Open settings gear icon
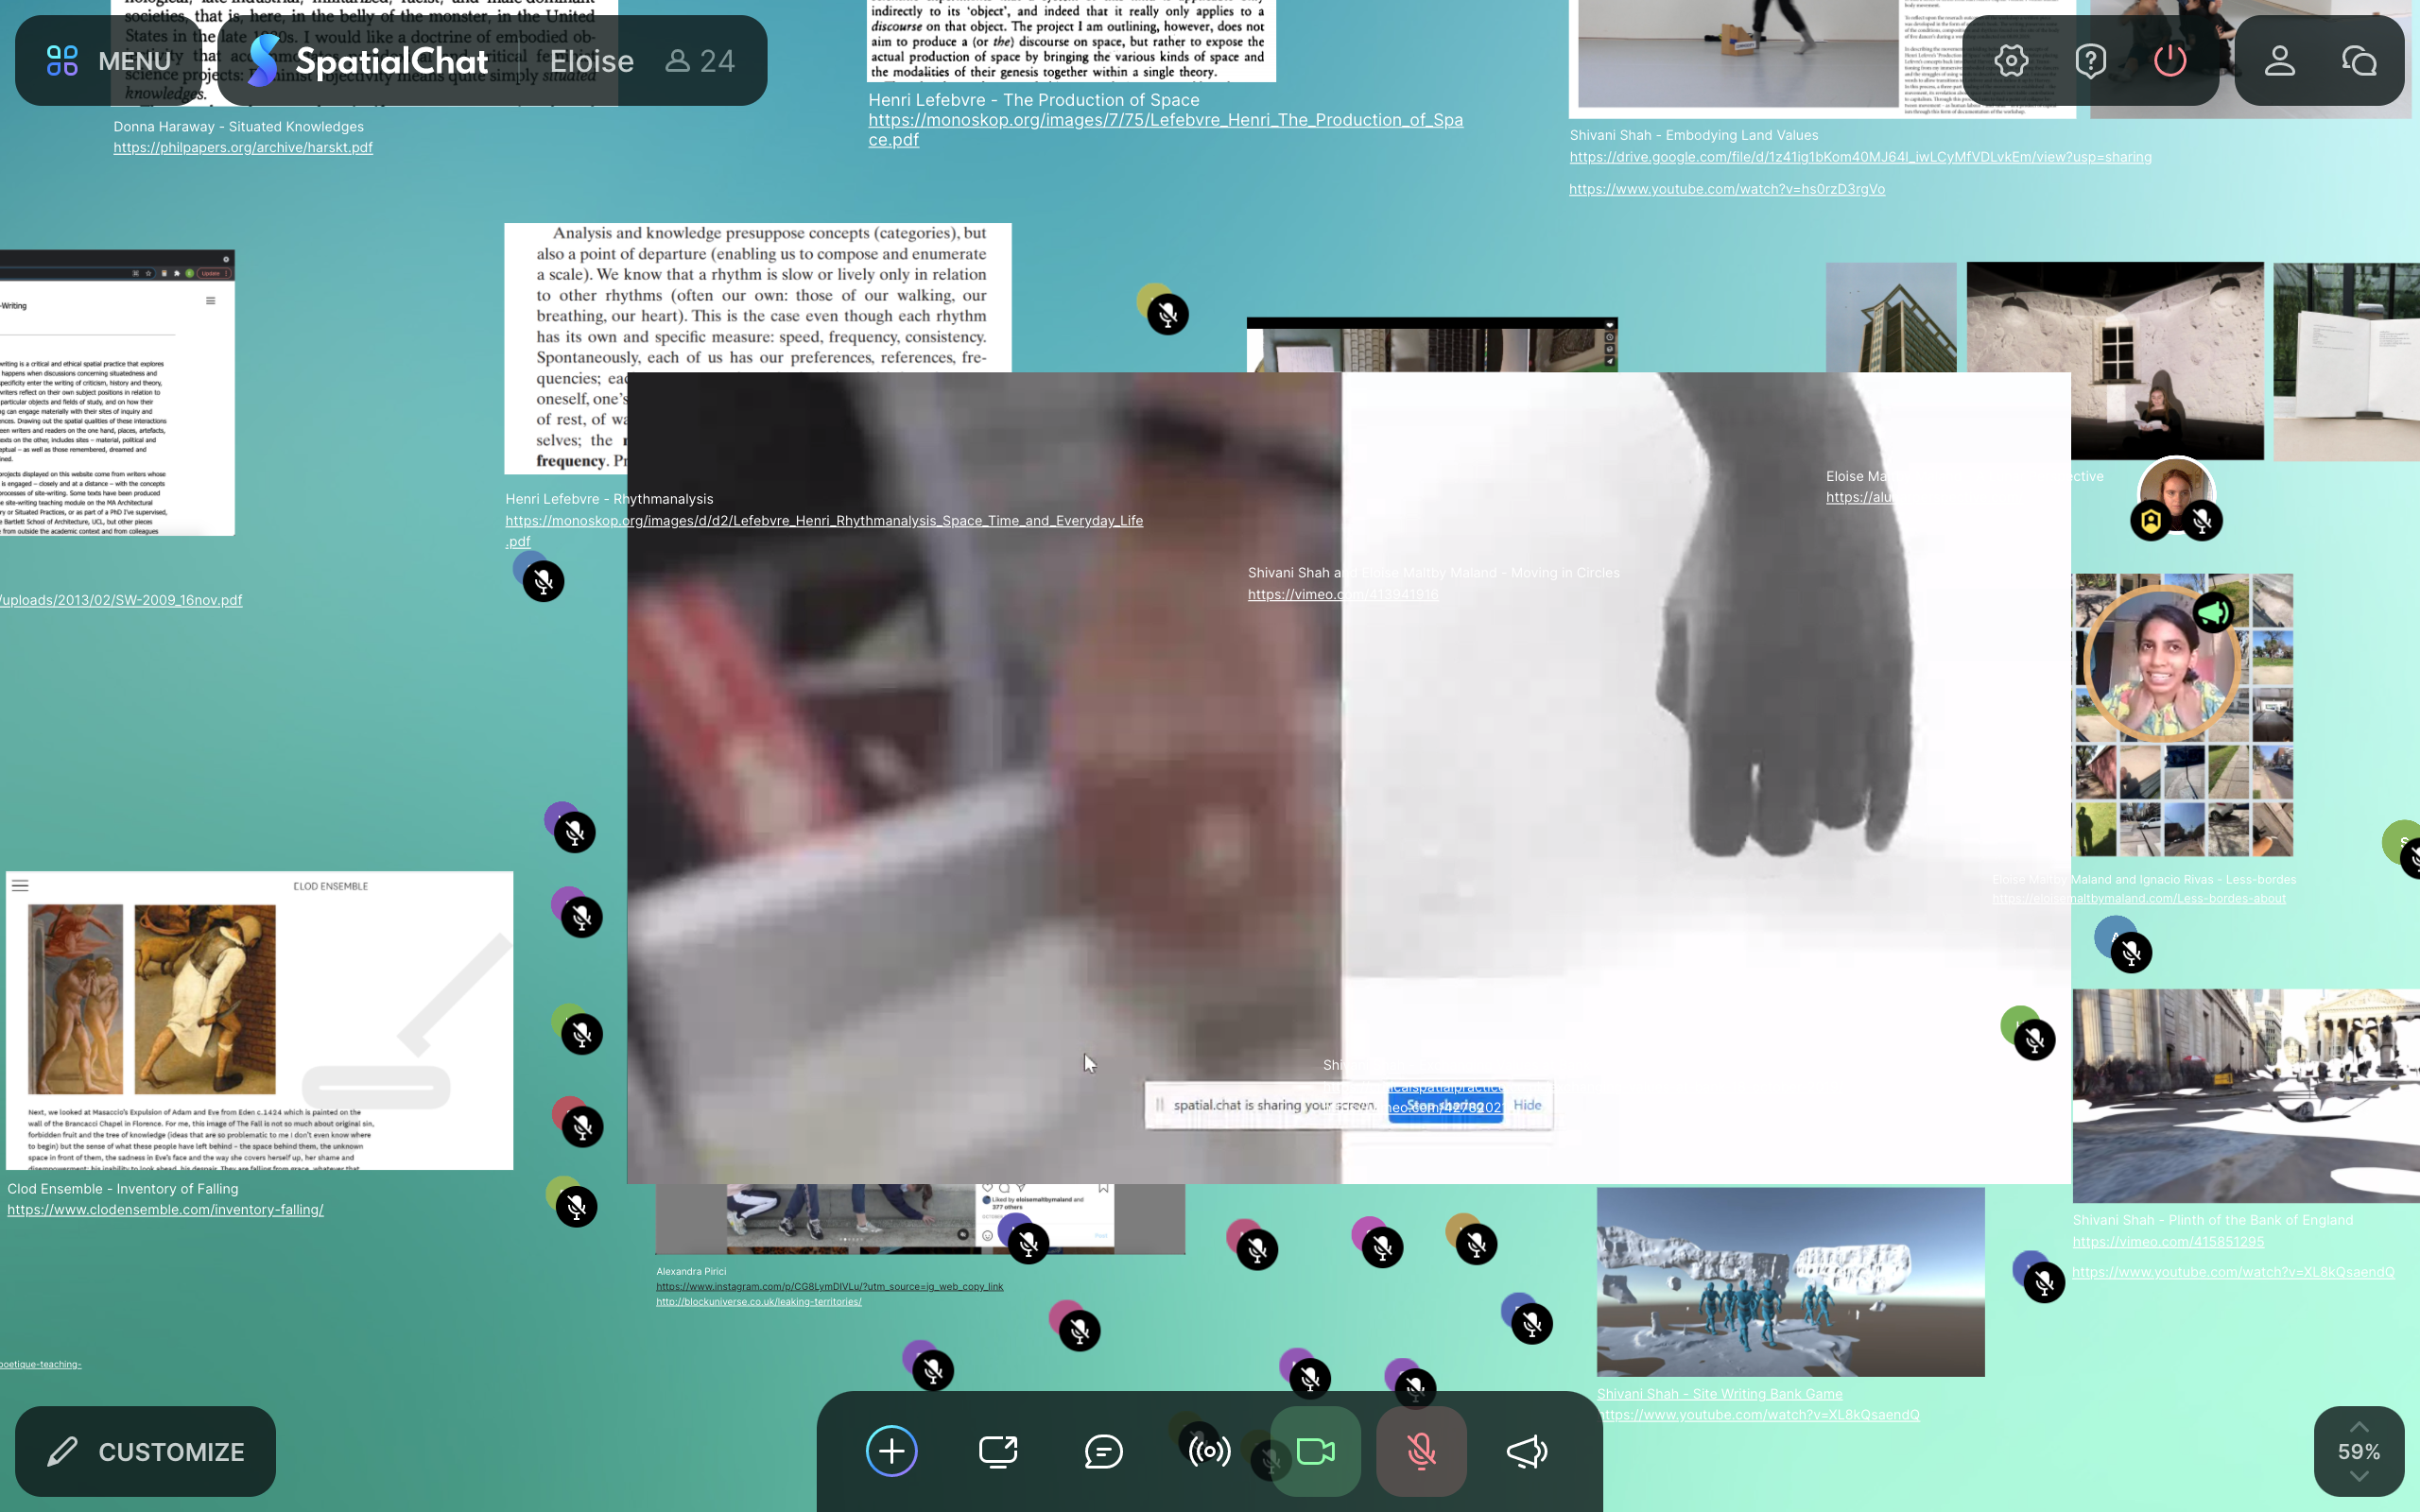 (2011, 61)
